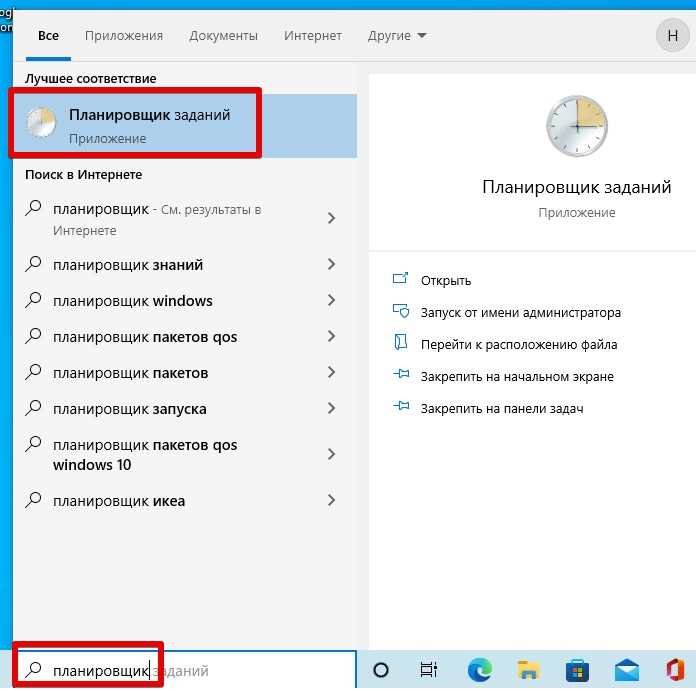Click the pin icon for панели задач
This screenshot has width=696, height=691.
point(401,406)
